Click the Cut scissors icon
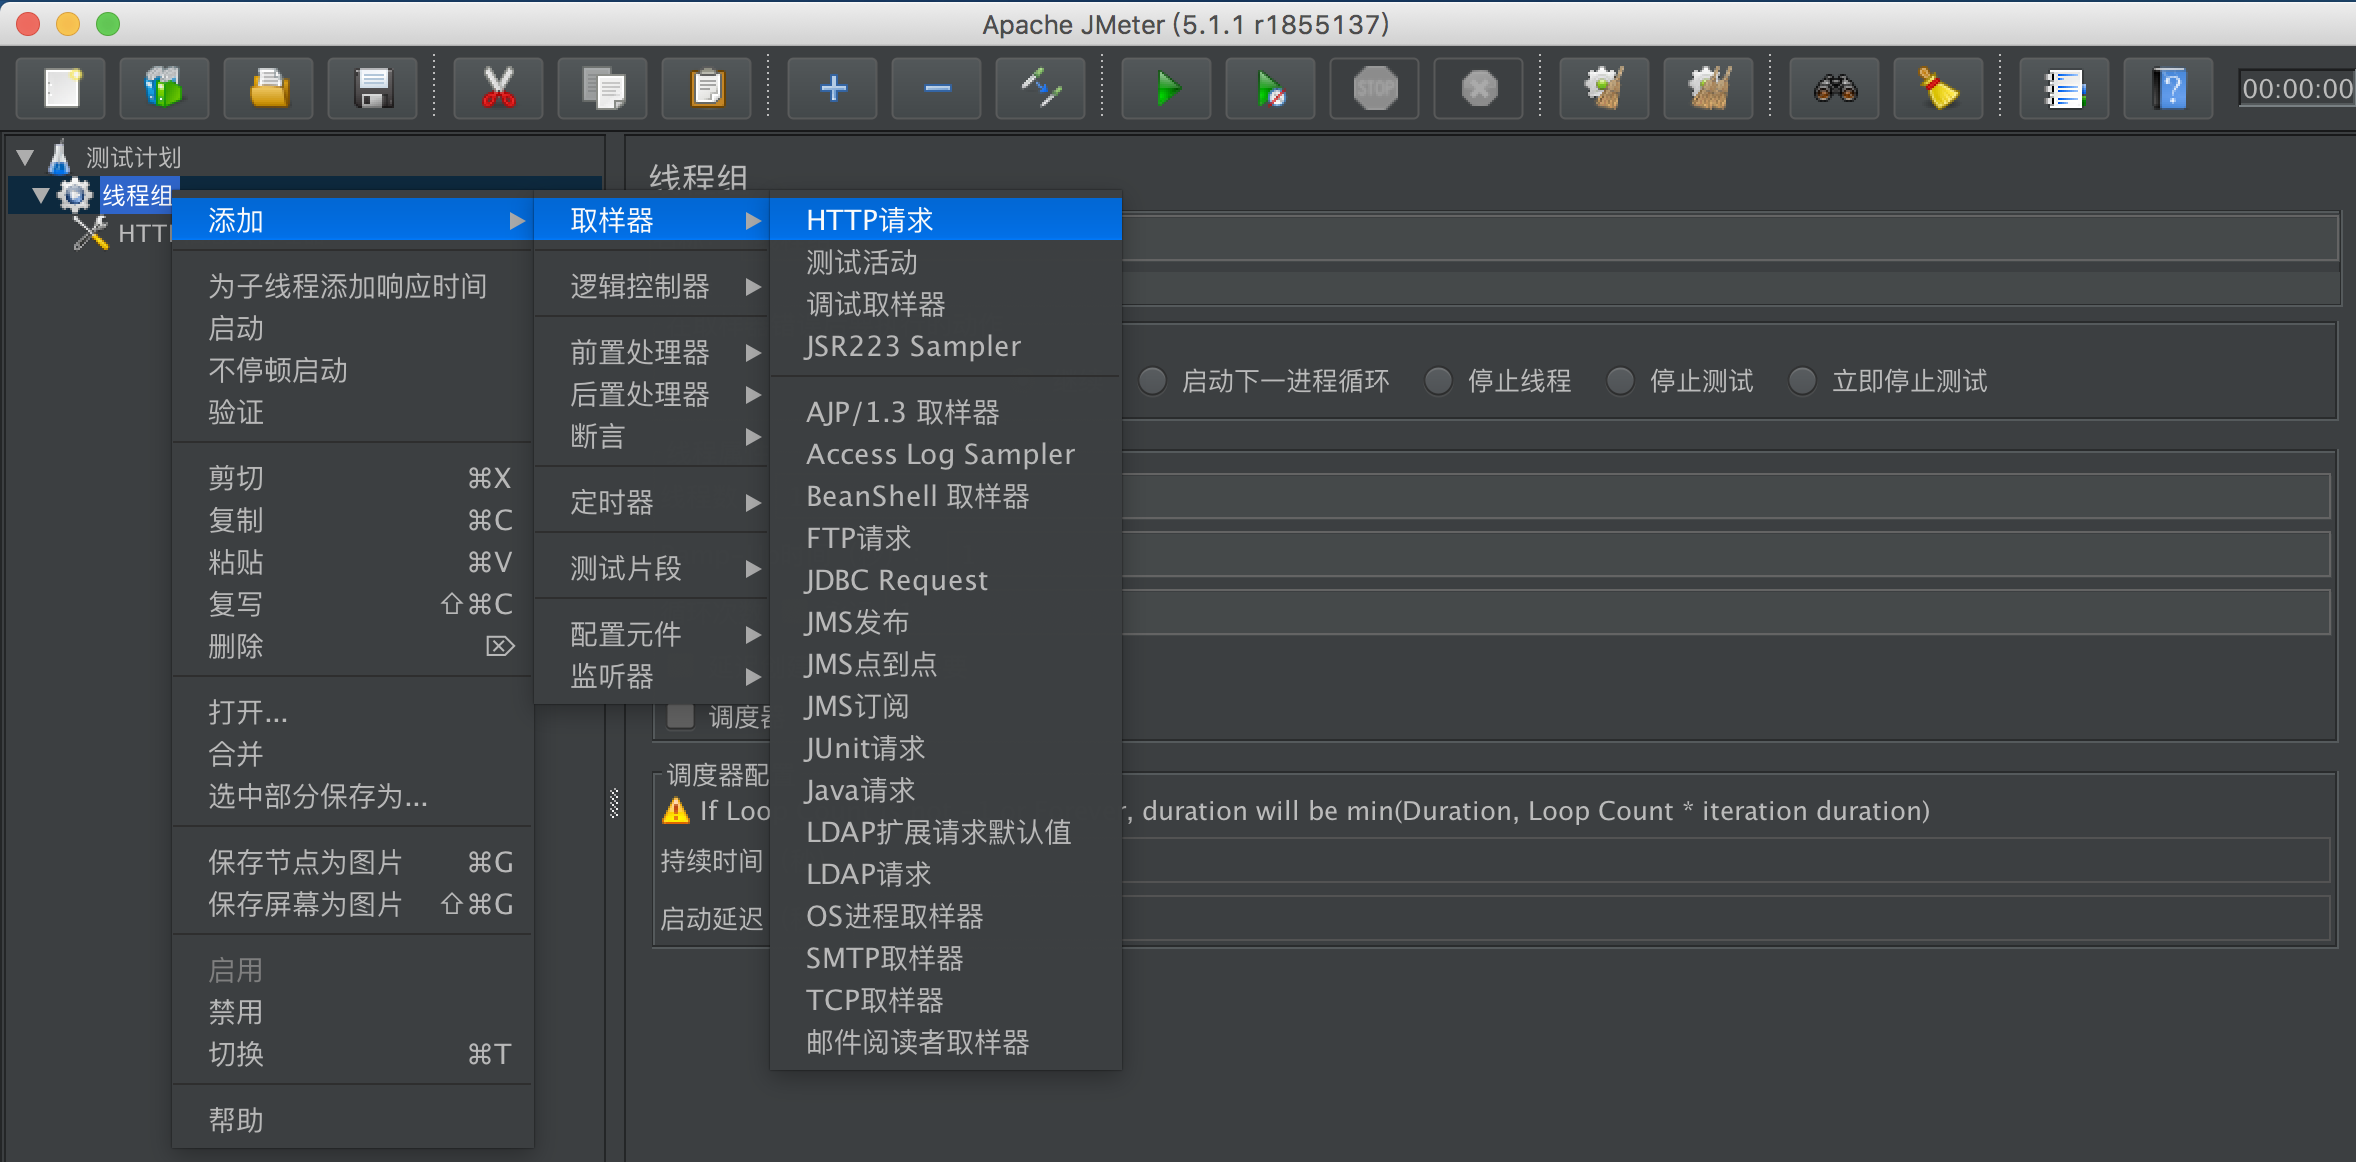This screenshot has height=1162, width=2356. [x=498, y=88]
